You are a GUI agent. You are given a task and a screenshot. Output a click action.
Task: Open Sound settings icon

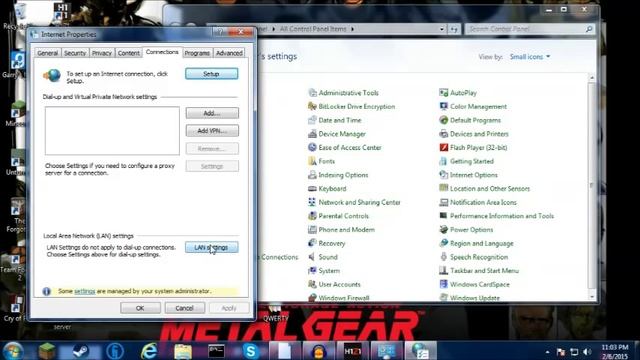(312, 257)
